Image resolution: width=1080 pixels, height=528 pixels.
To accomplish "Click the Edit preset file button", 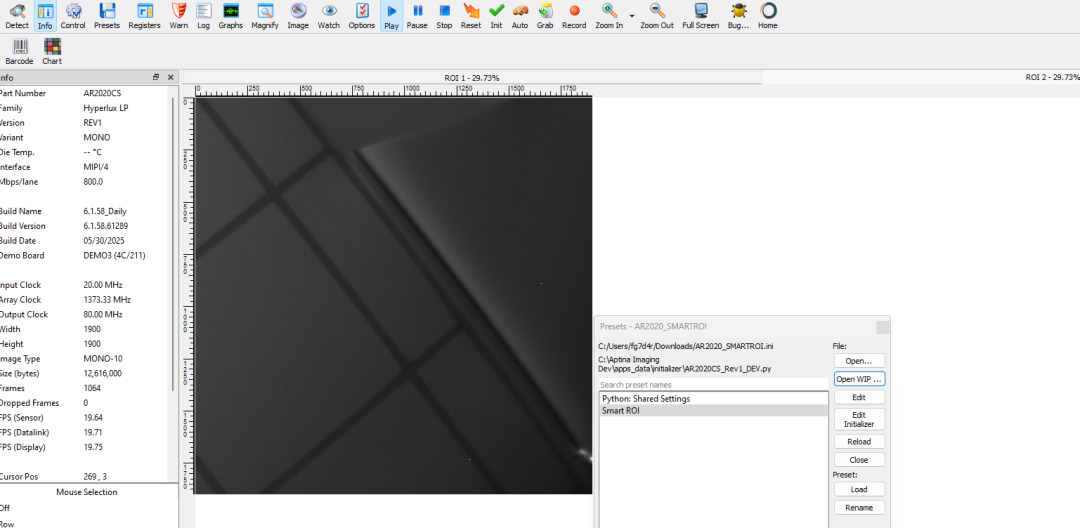I will point(859,398).
